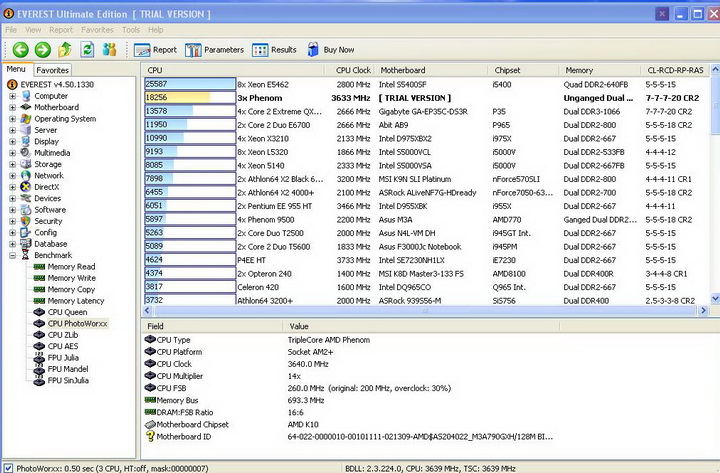Viewport: 720px width, 473px height.
Task: Click the Devices icon in the tree
Action: coord(26,198)
